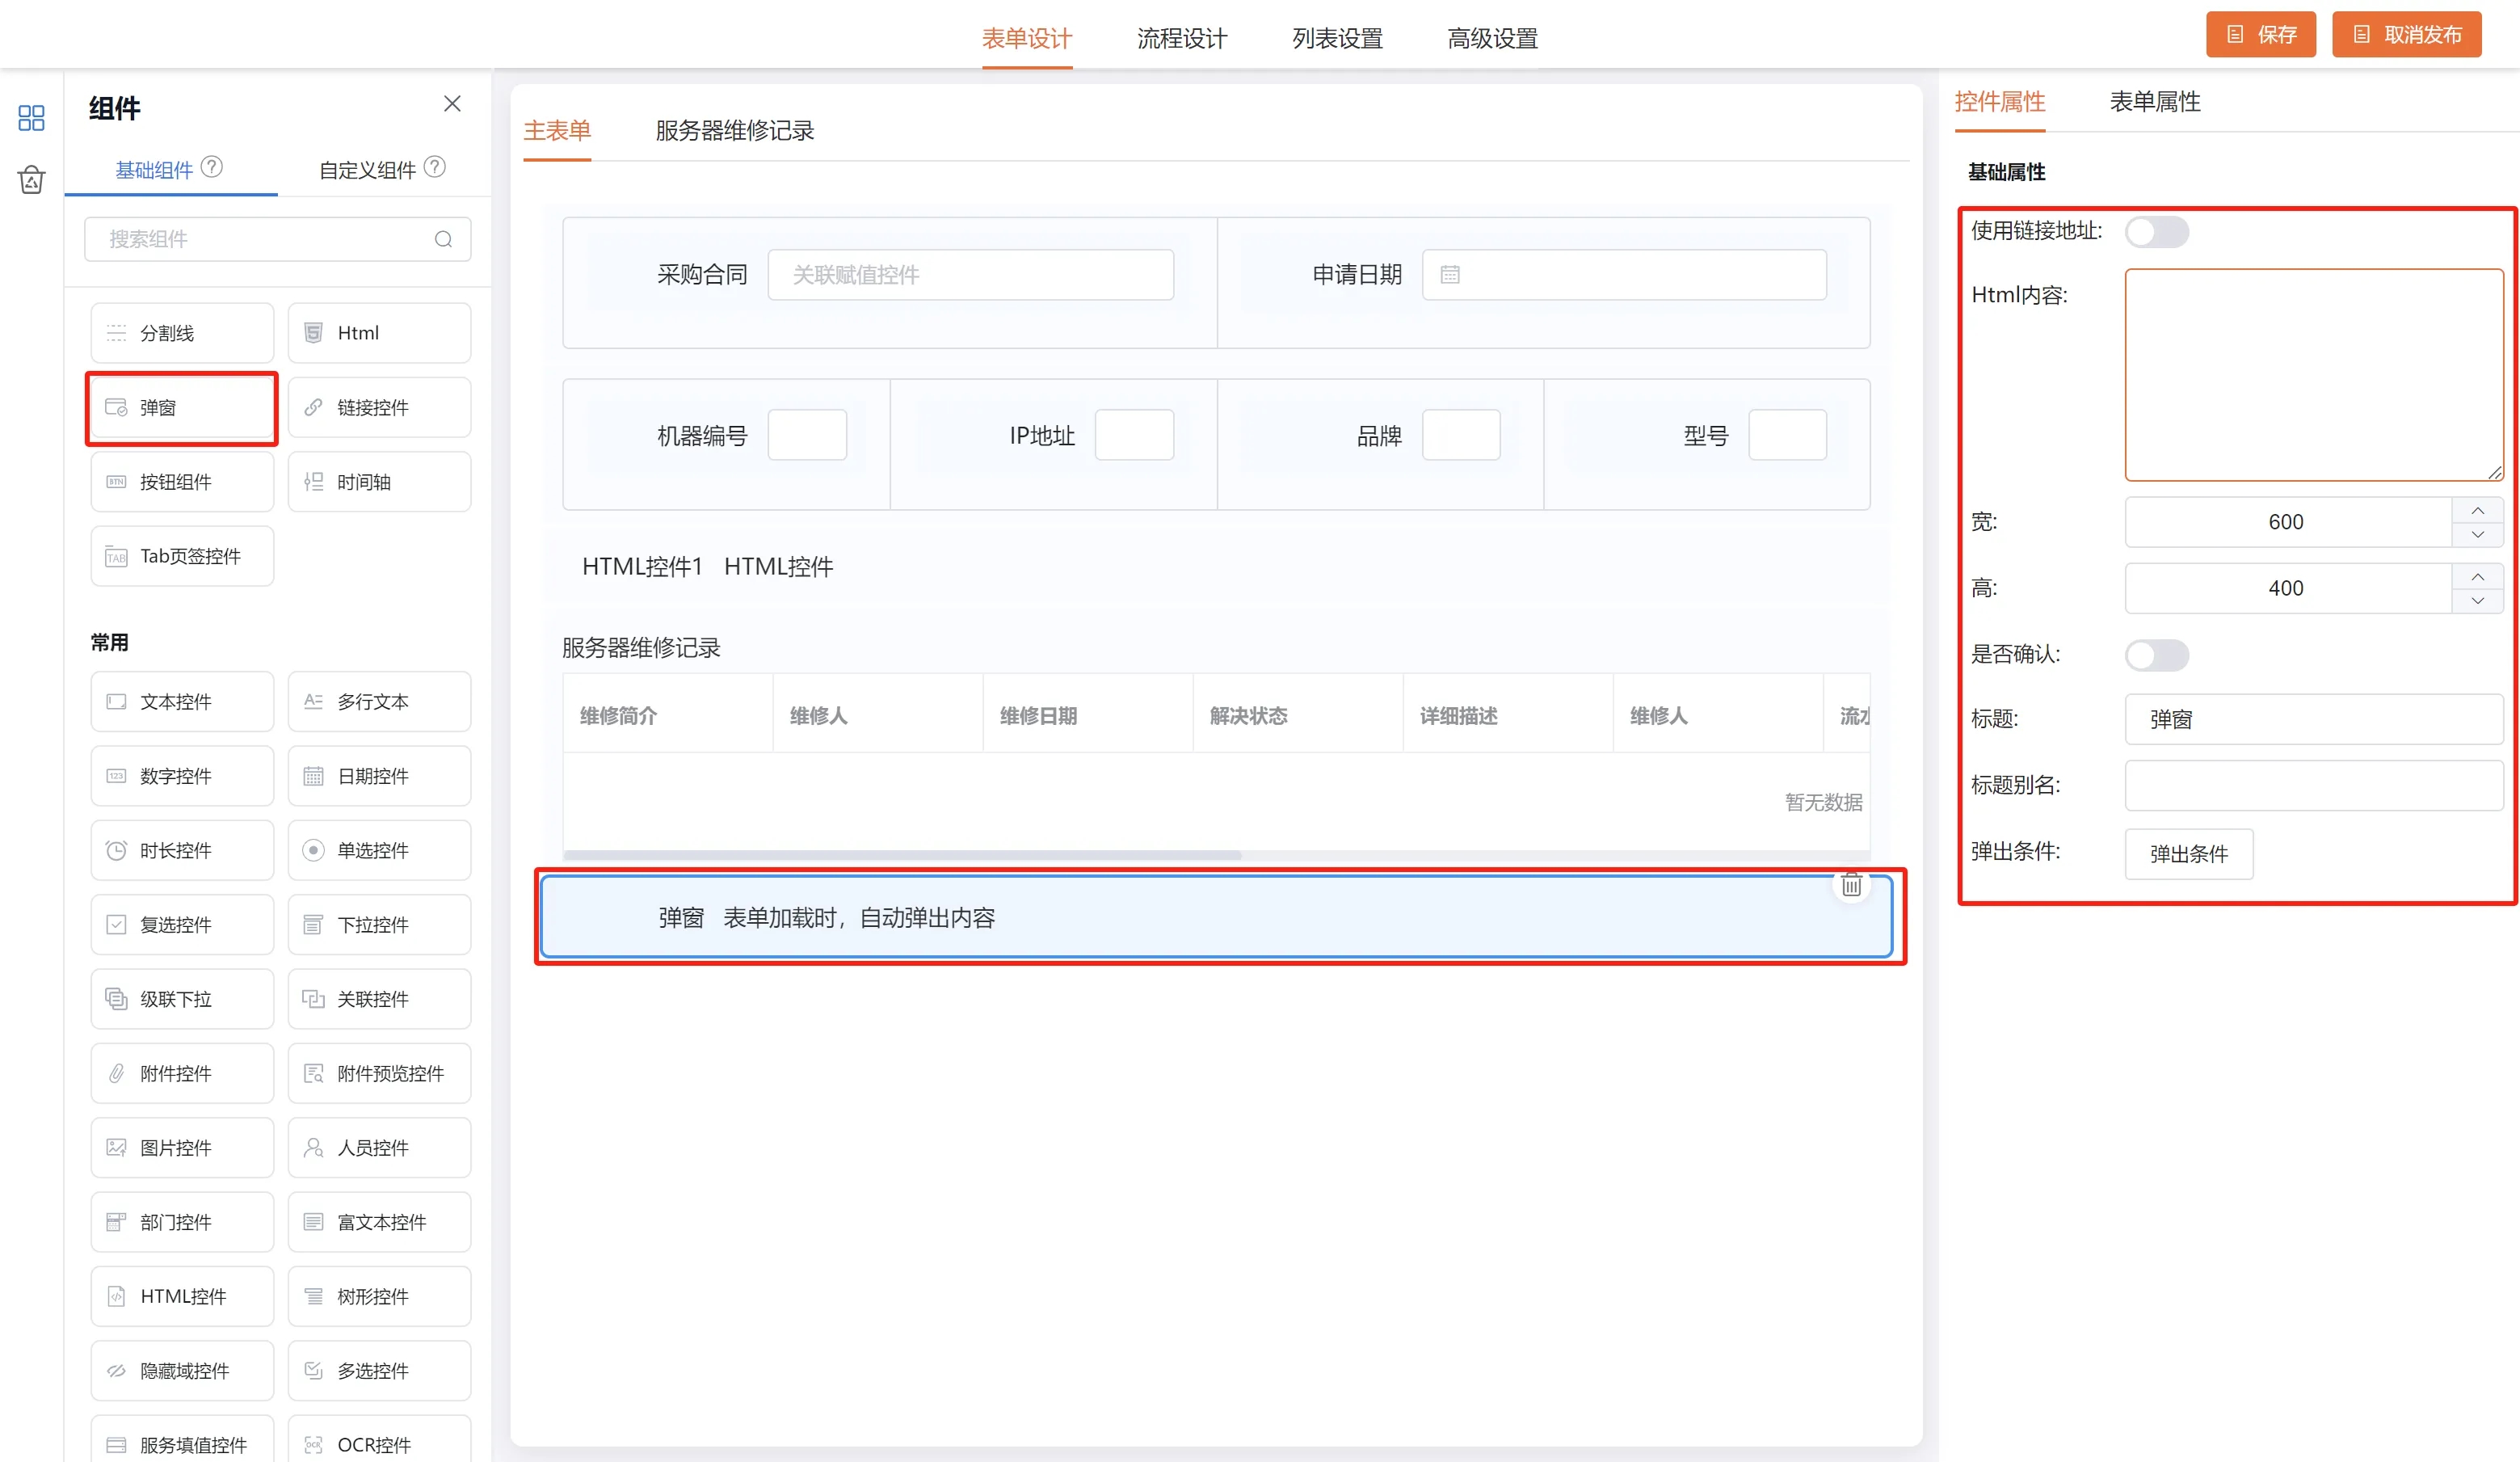Decrease 宽 value with down arrow

[x=2477, y=535]
